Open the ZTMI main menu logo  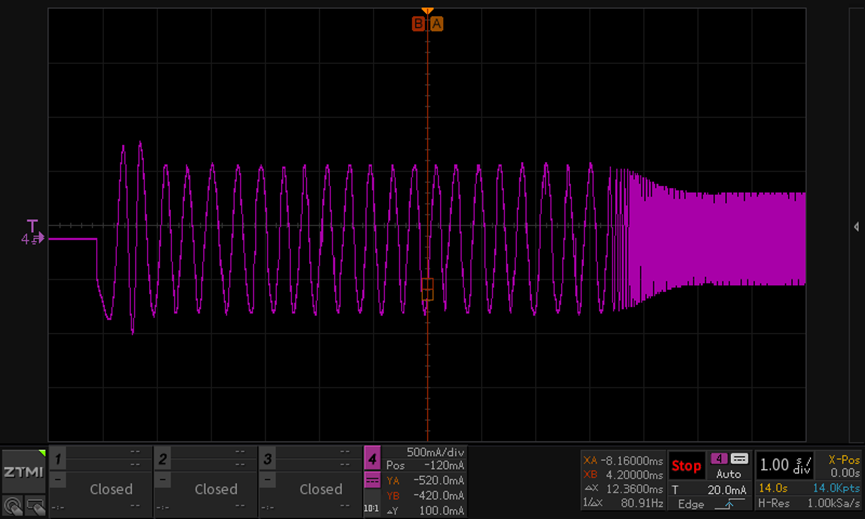(23, 472)
